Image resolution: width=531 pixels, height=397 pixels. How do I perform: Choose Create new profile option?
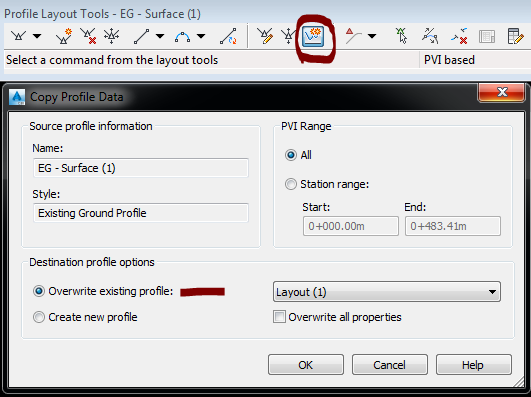click(x=39, y=317)
